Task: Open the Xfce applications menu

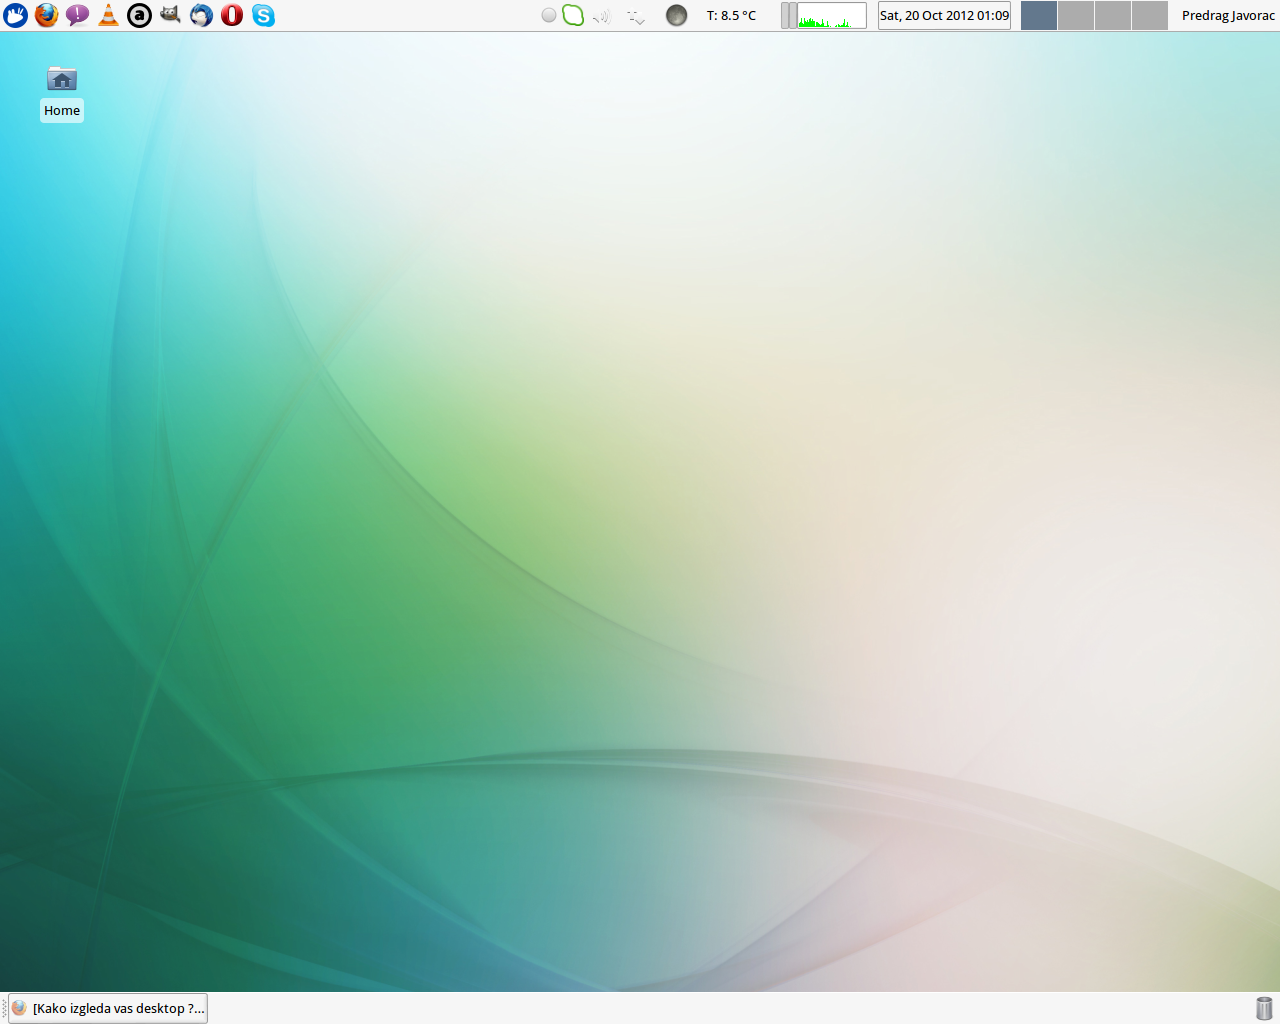Action: (15, 15)
